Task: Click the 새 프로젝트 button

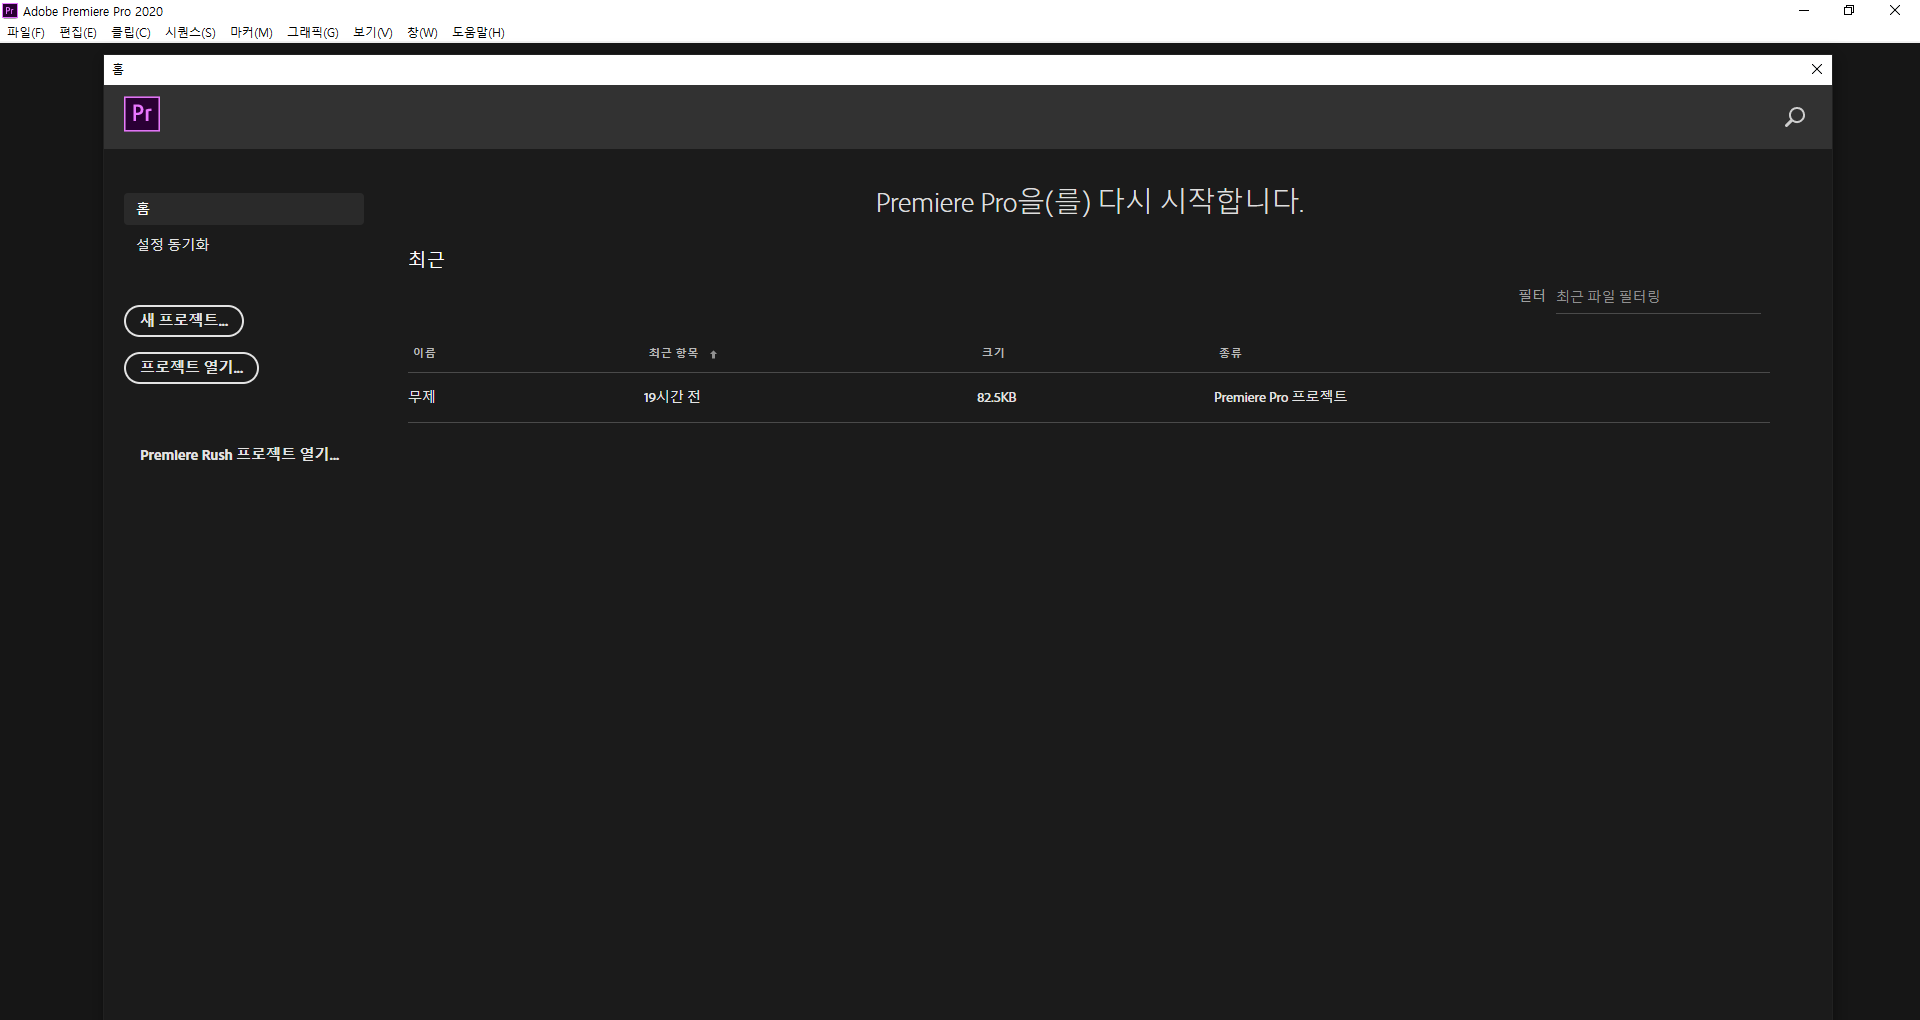Action: [184, 321]
